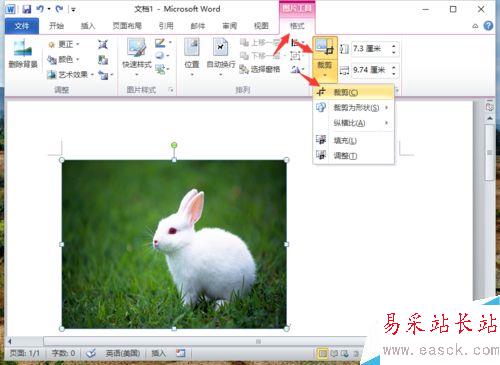This screenshot has width=500, height=365.
Task: Click the macro recording icon in status bar
Action: pos(181,353)
